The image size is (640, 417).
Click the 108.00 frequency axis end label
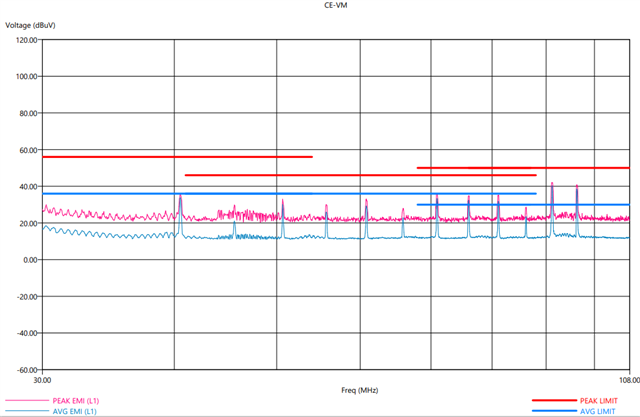[629, 380]
